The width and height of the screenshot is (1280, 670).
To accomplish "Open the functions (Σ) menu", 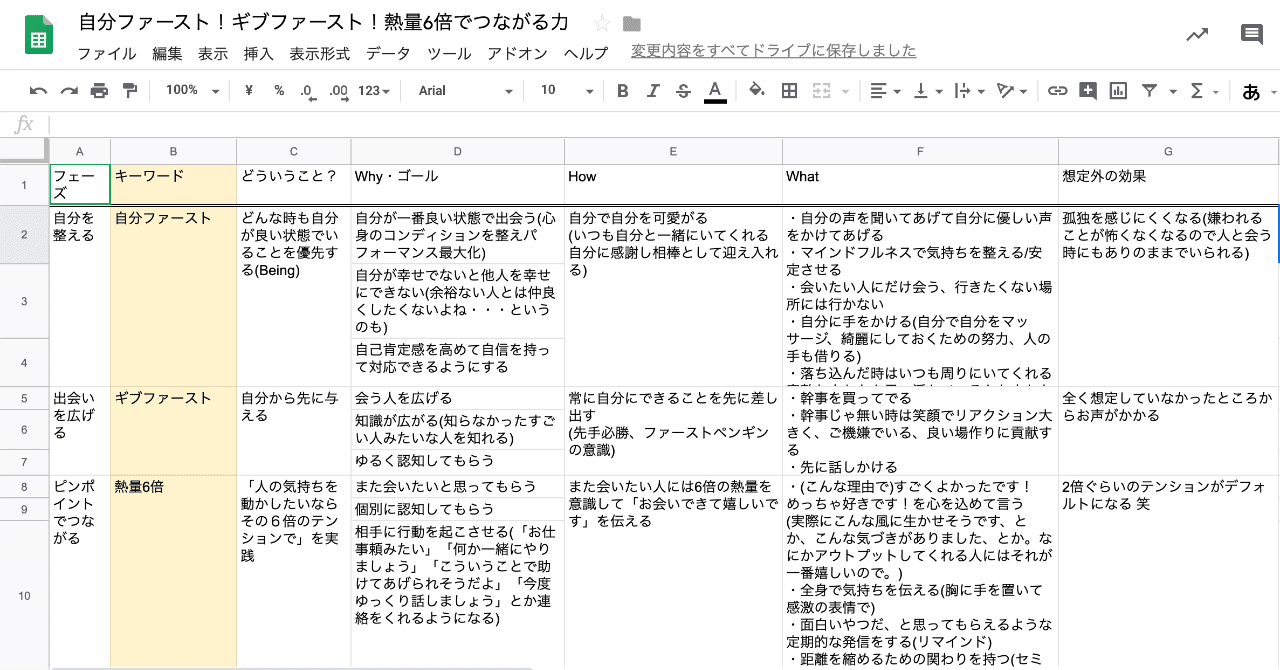I will point(1197,91).
